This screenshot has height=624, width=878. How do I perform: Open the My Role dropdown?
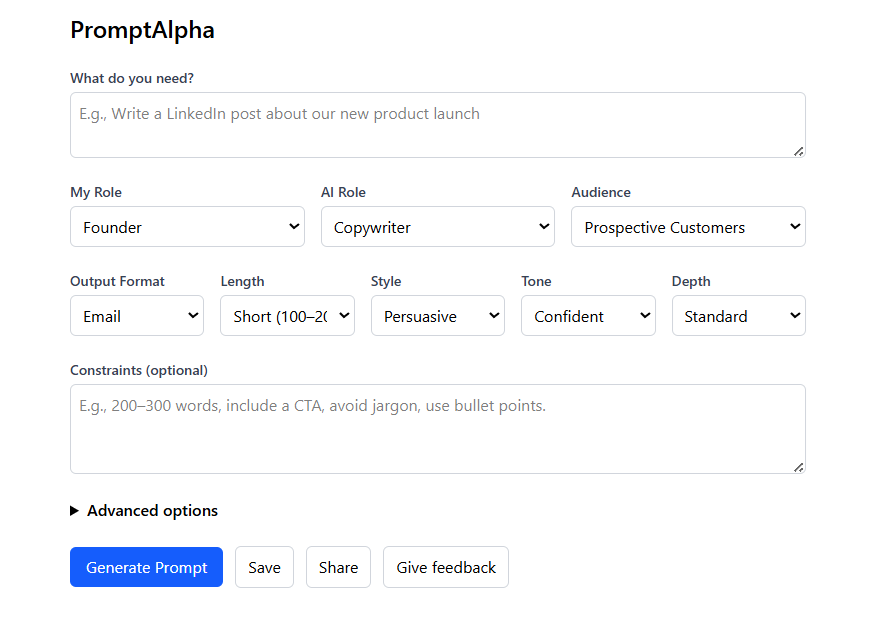(187, 227)
